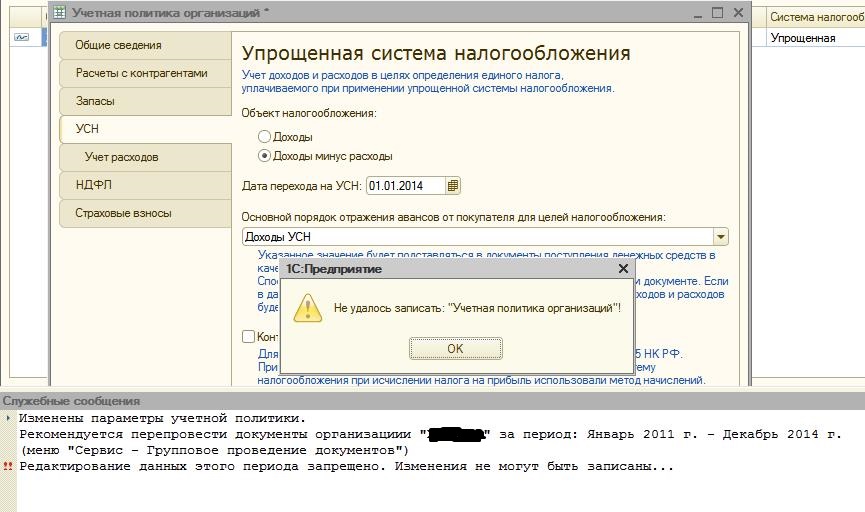Screen dimensions: 865x512
Task: Close the 1С:Предприятие error dialog
Action: point(623,269)
